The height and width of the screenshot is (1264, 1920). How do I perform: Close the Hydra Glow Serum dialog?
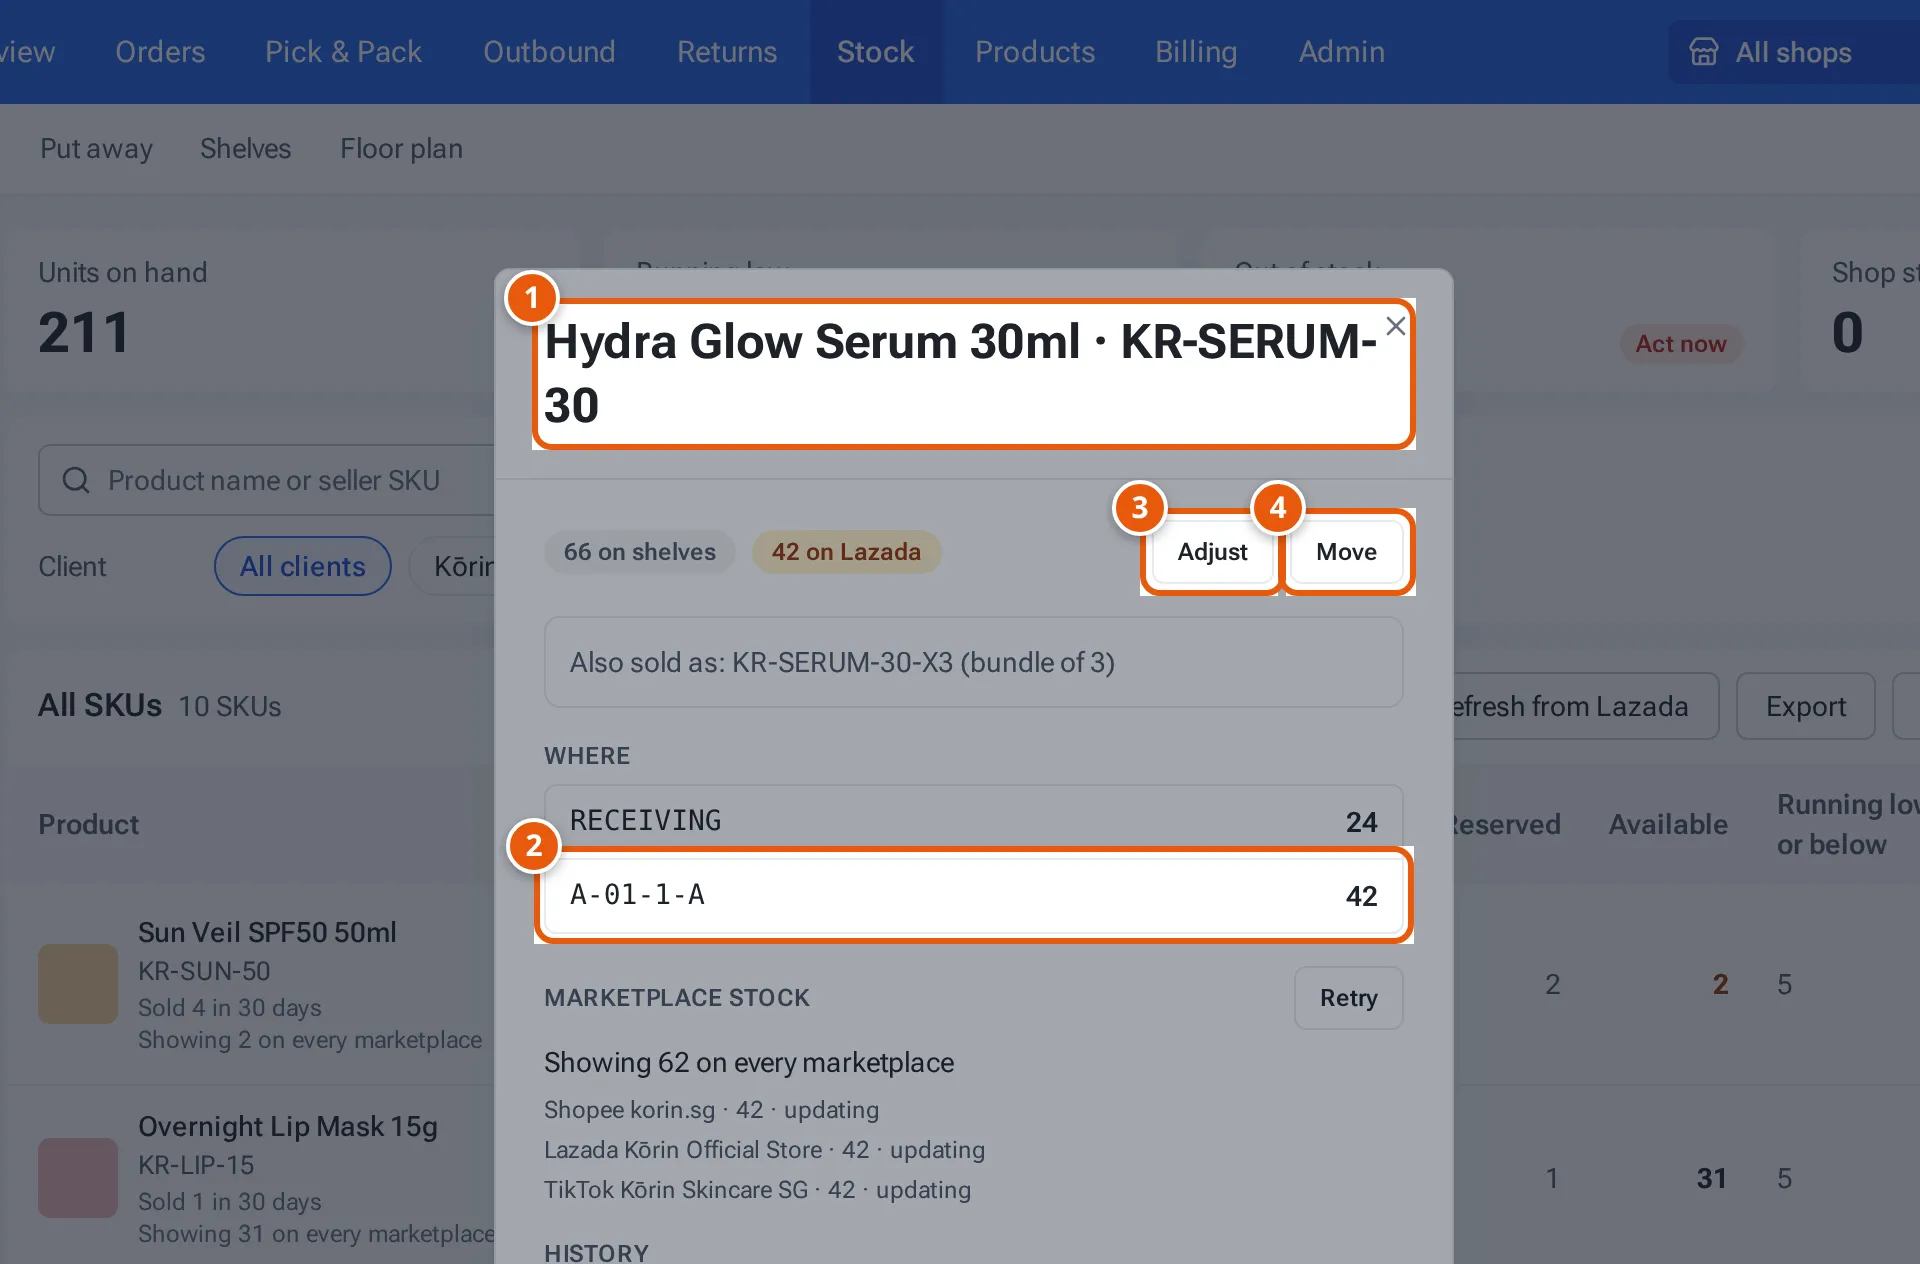tap(1396, 326)
